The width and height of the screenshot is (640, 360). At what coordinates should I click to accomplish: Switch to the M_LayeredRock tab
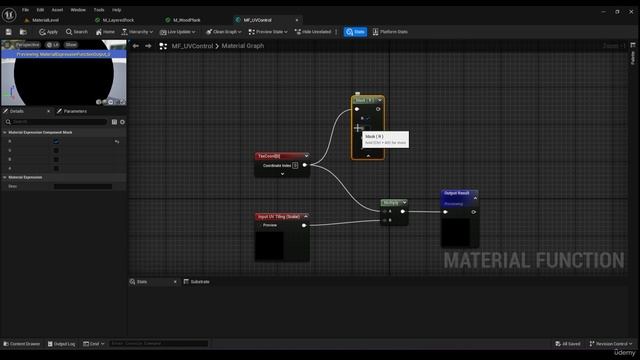pos(118,20)
